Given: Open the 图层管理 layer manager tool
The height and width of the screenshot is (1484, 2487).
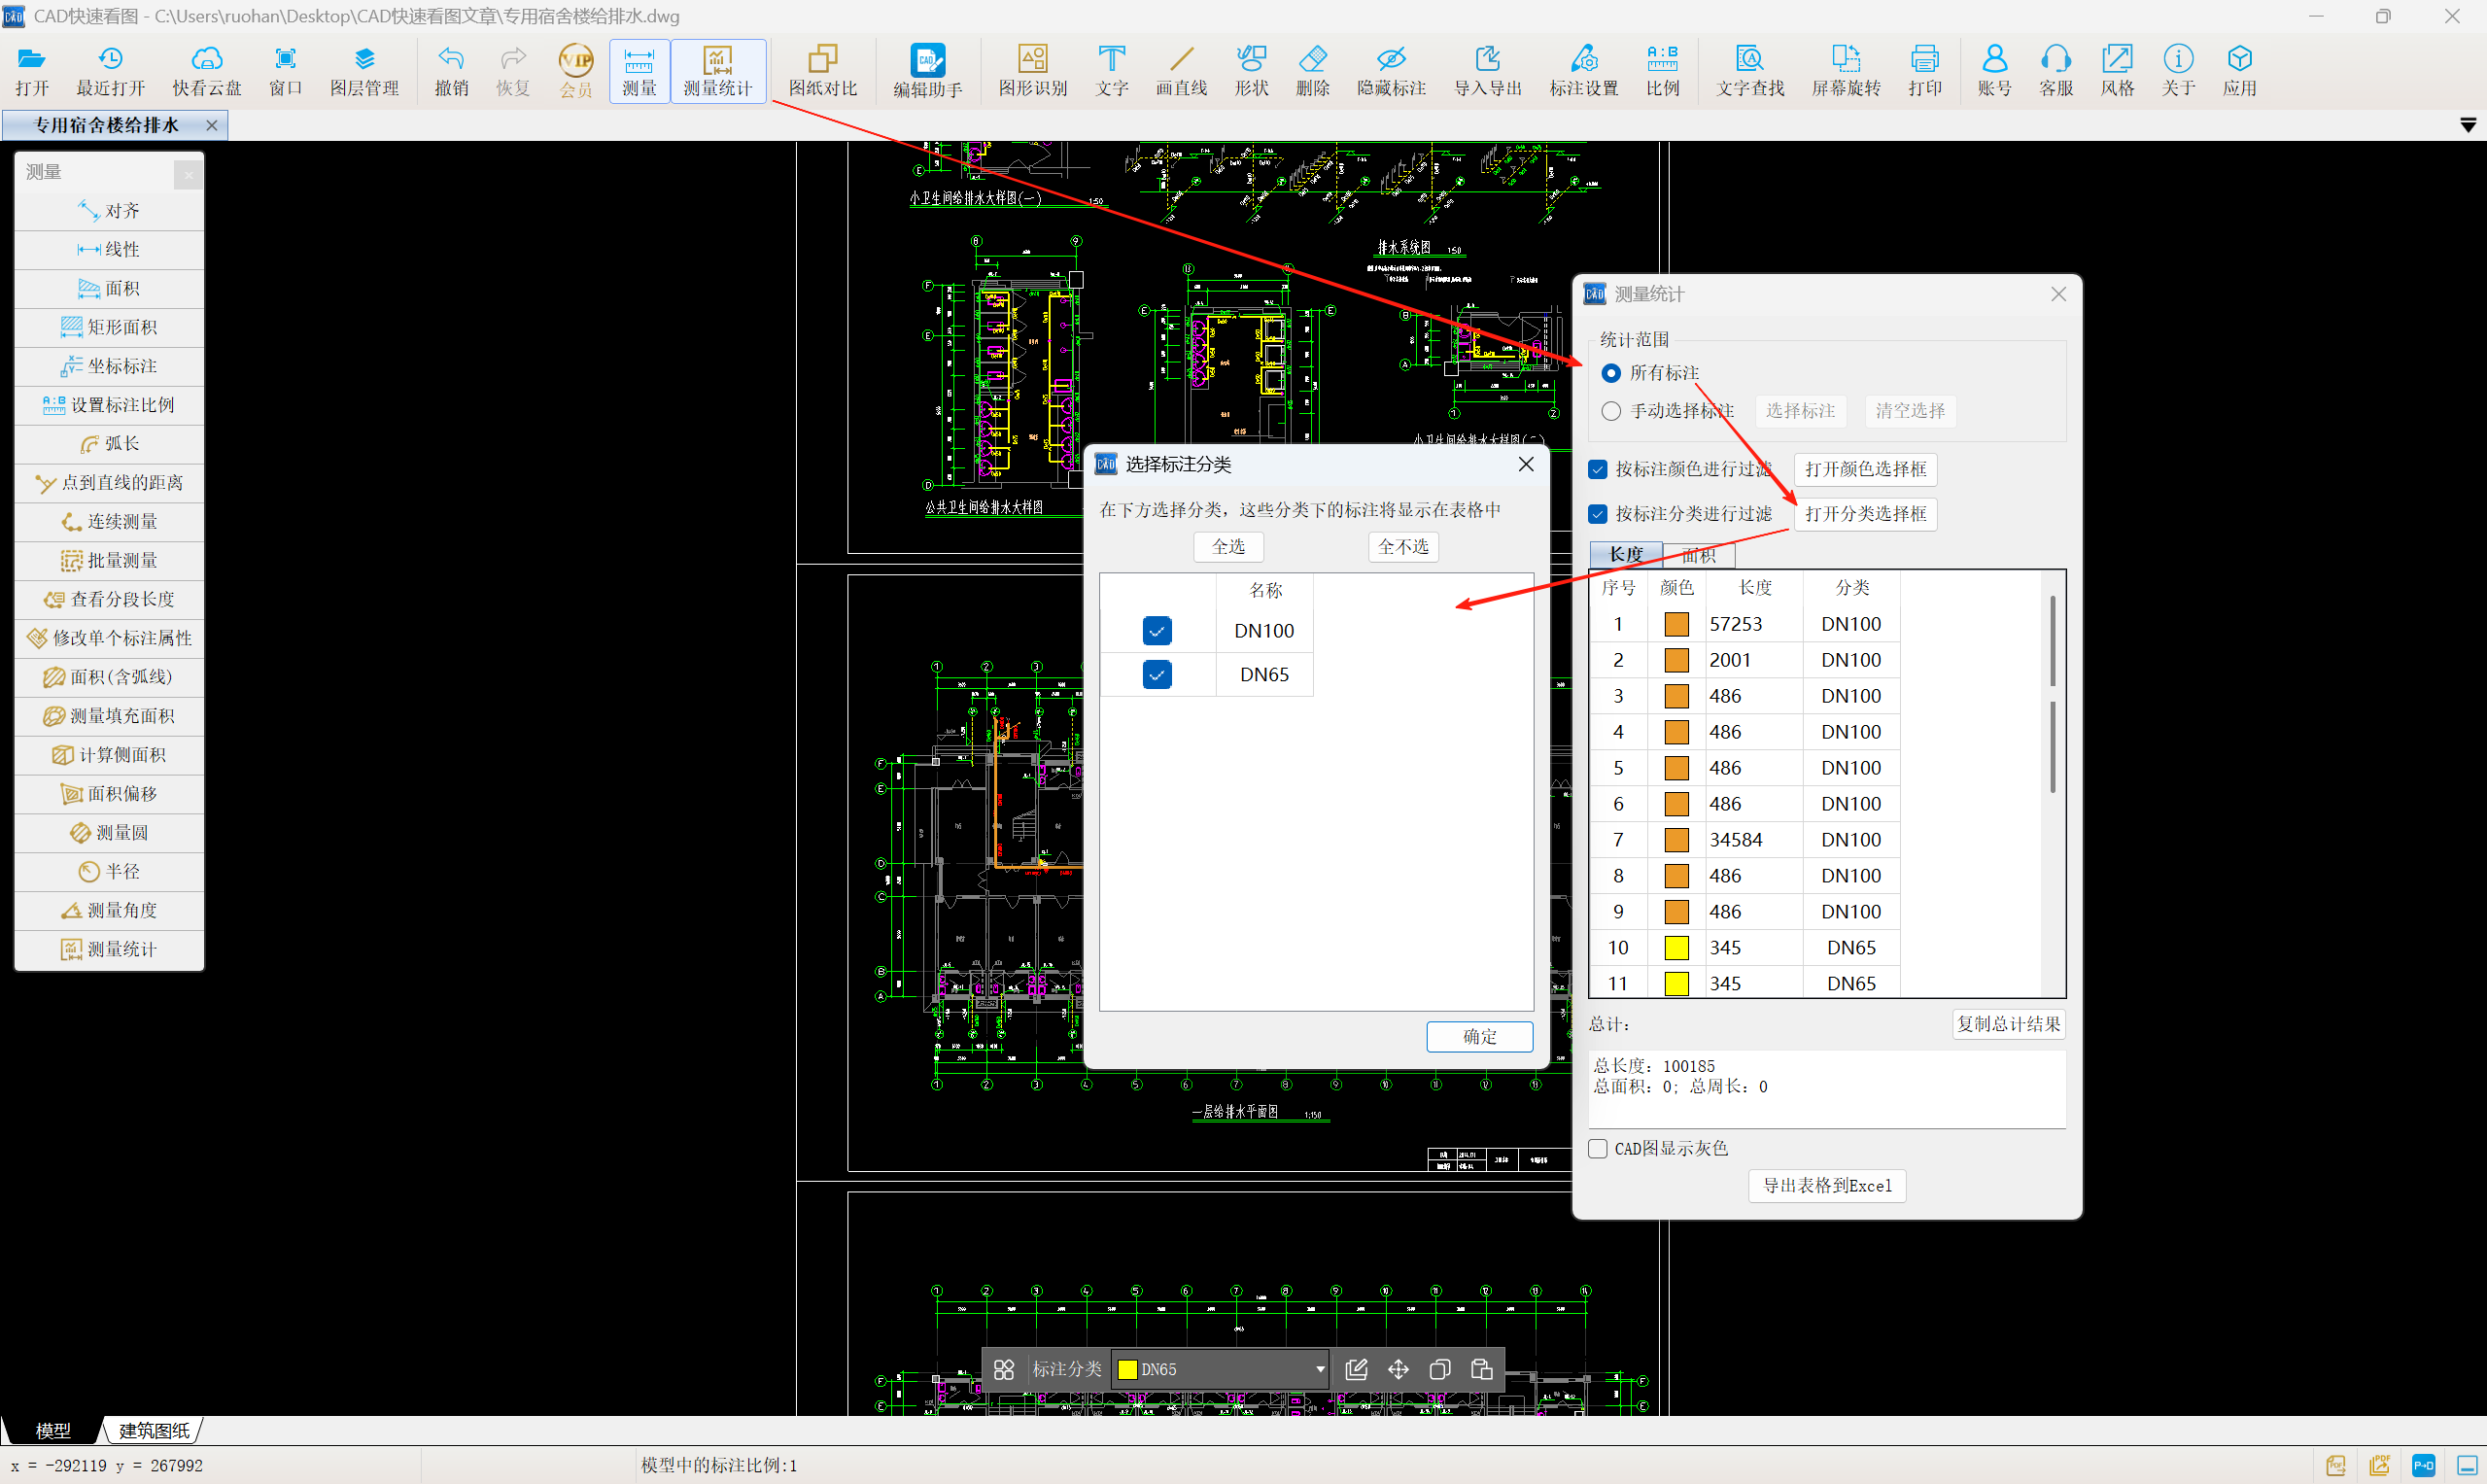Looking at the screenshot, I should coord(364,70).
